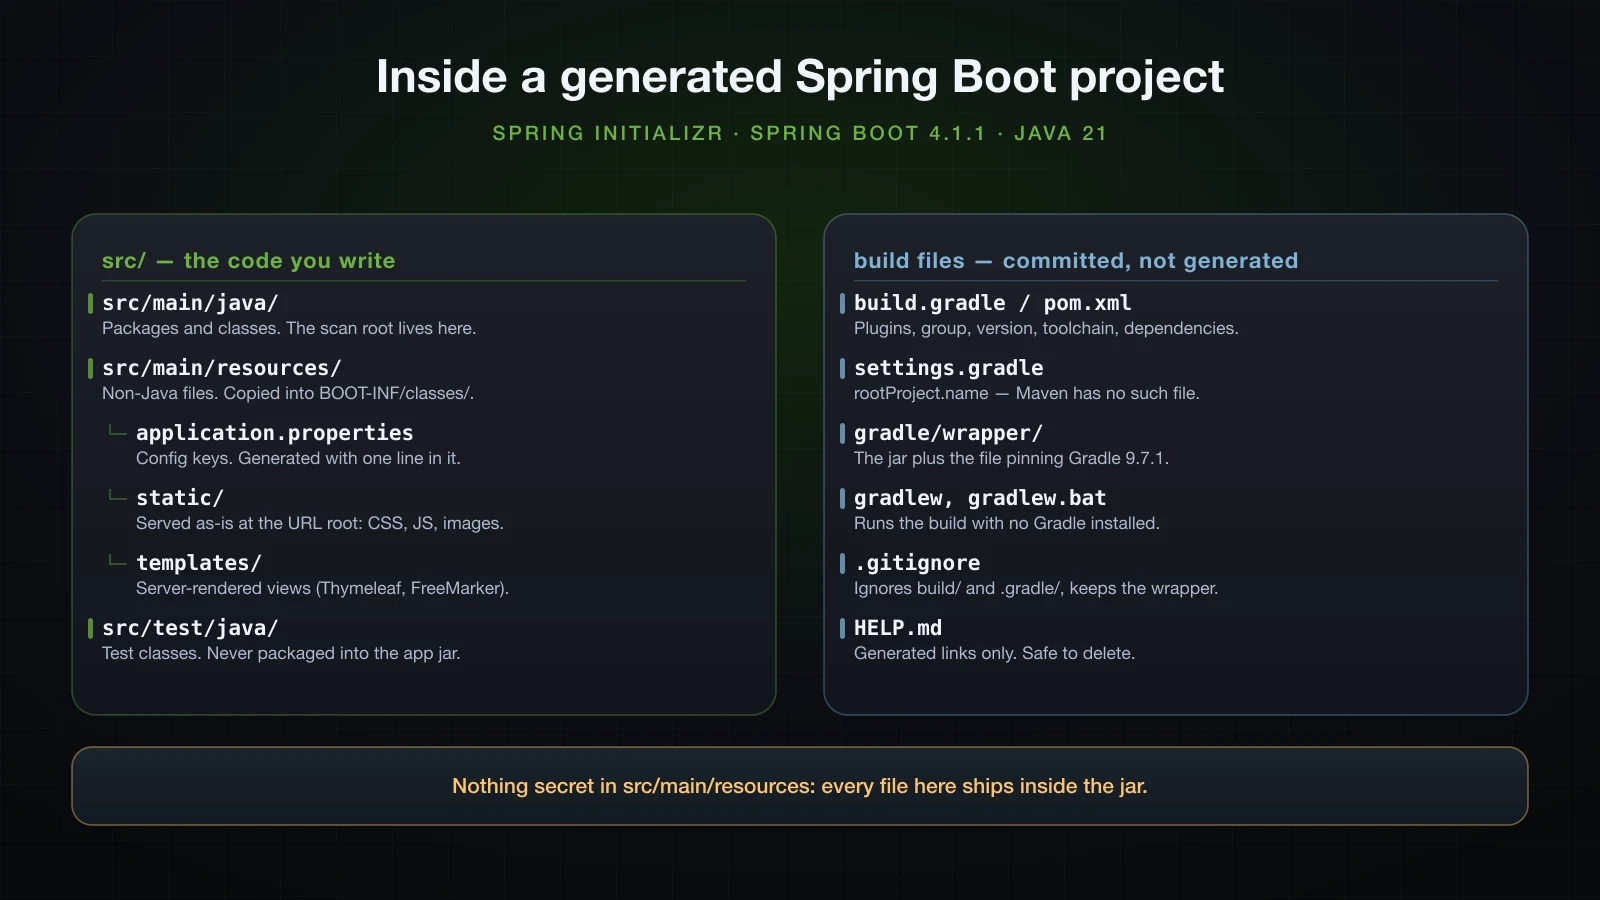Select the heading 'src/ — the code you write'
This screenshot has width=1600, height=900.
[249, 261]
